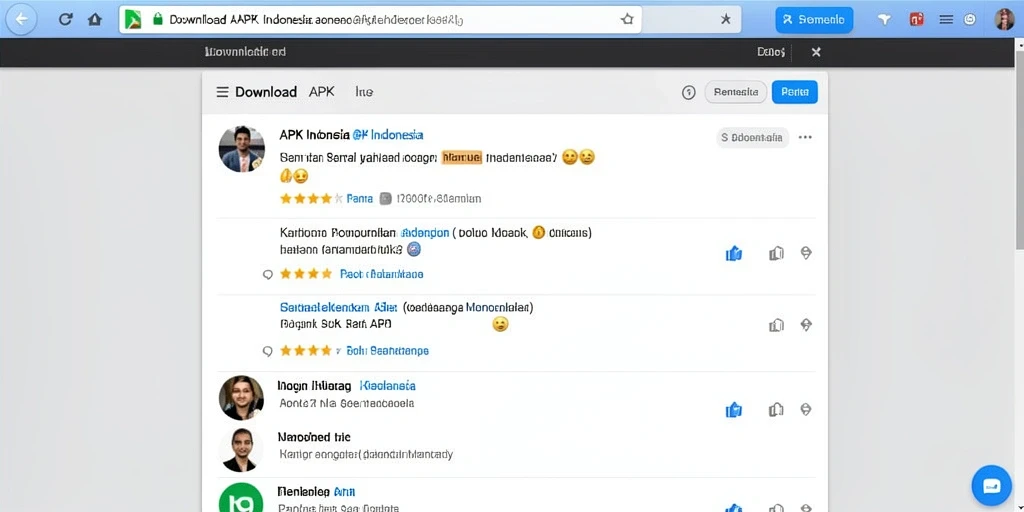Like the Kartiome review with thumbs-up

pos(734,253)
